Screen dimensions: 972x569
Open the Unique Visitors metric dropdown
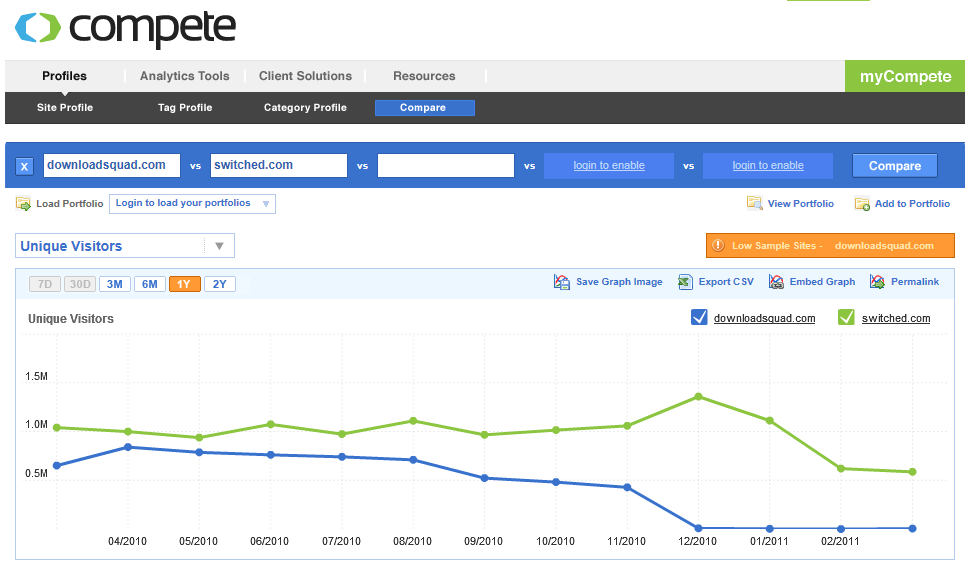click(125, 245)
